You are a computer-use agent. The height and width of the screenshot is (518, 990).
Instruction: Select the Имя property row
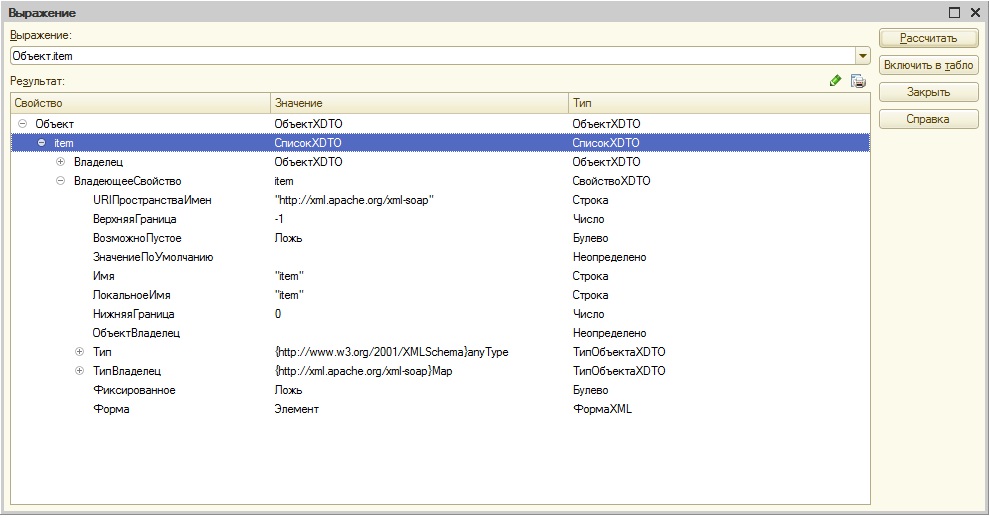pos(440,276)
